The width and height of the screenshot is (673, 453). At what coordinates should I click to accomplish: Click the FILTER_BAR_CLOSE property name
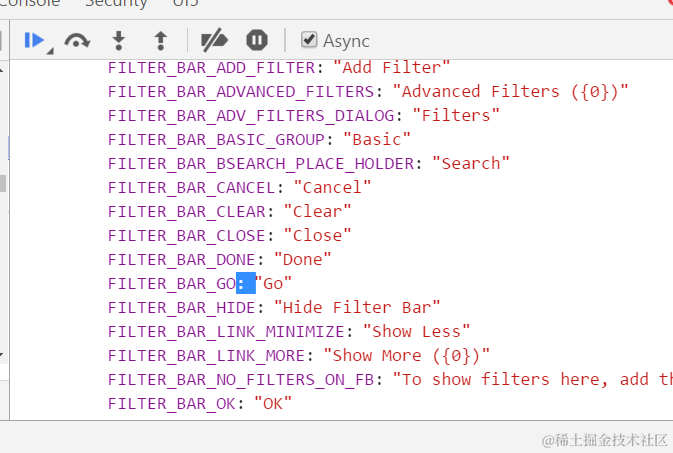[x=187, y=236]
